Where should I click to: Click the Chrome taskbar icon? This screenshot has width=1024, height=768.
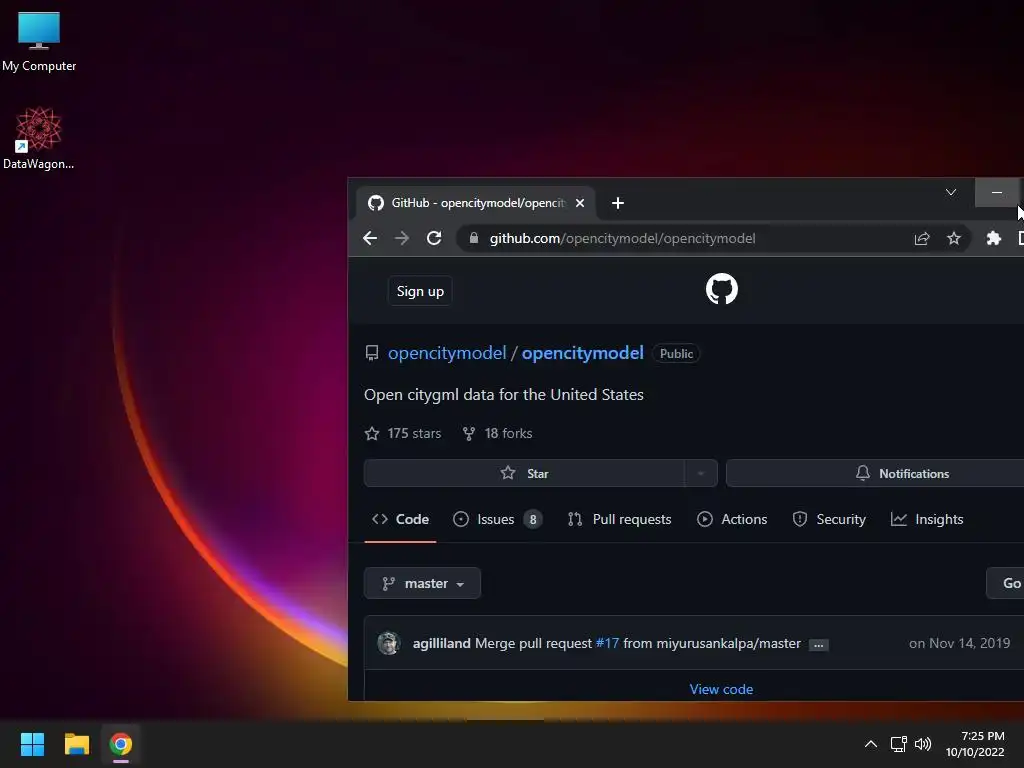(x=121, y=744)
